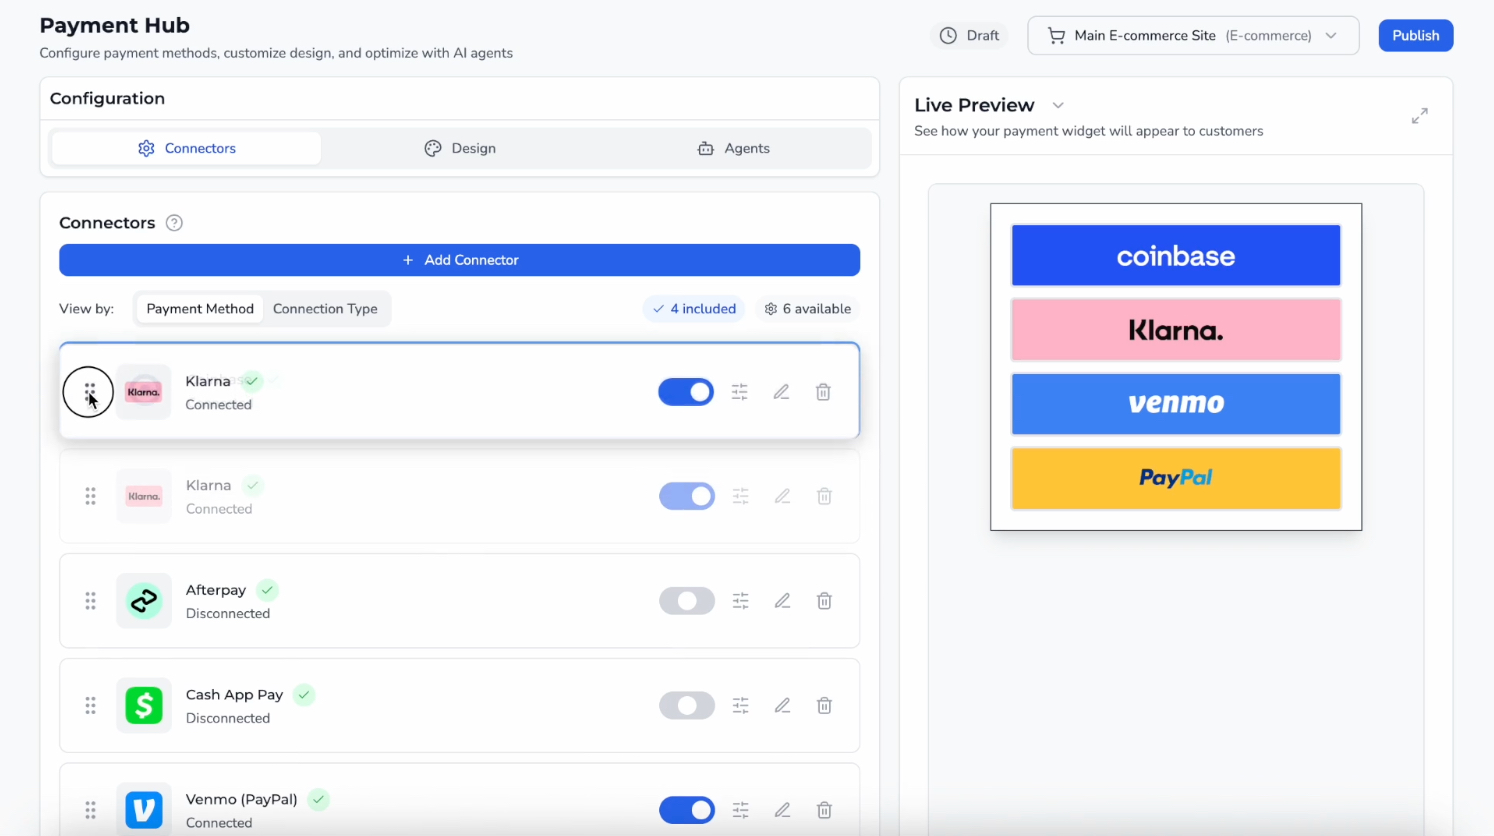Click the Venmo (PayPal) pencil edit icon
This screenshot has height=836, width=1494.
[x=782, y=810]
